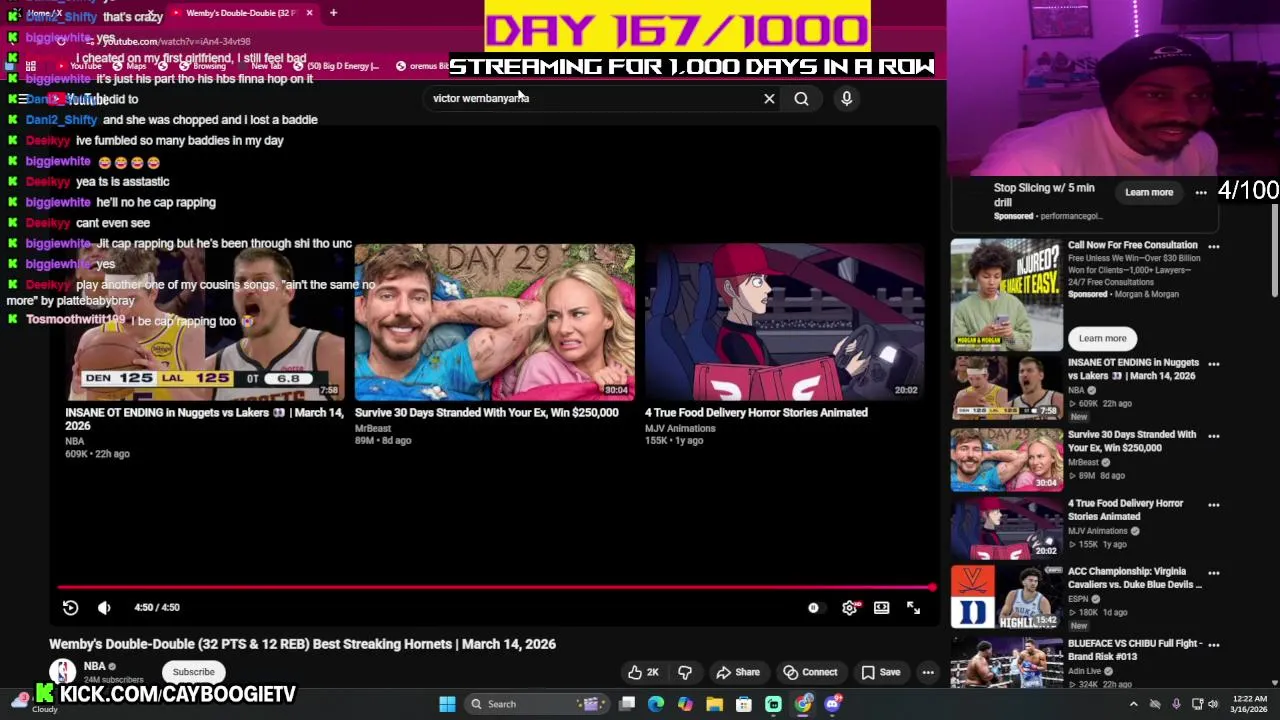This screenshot has width=1280, height=720.
Task: Click the sidebar scrollbar of recommendations
Action: [1275, 250]
